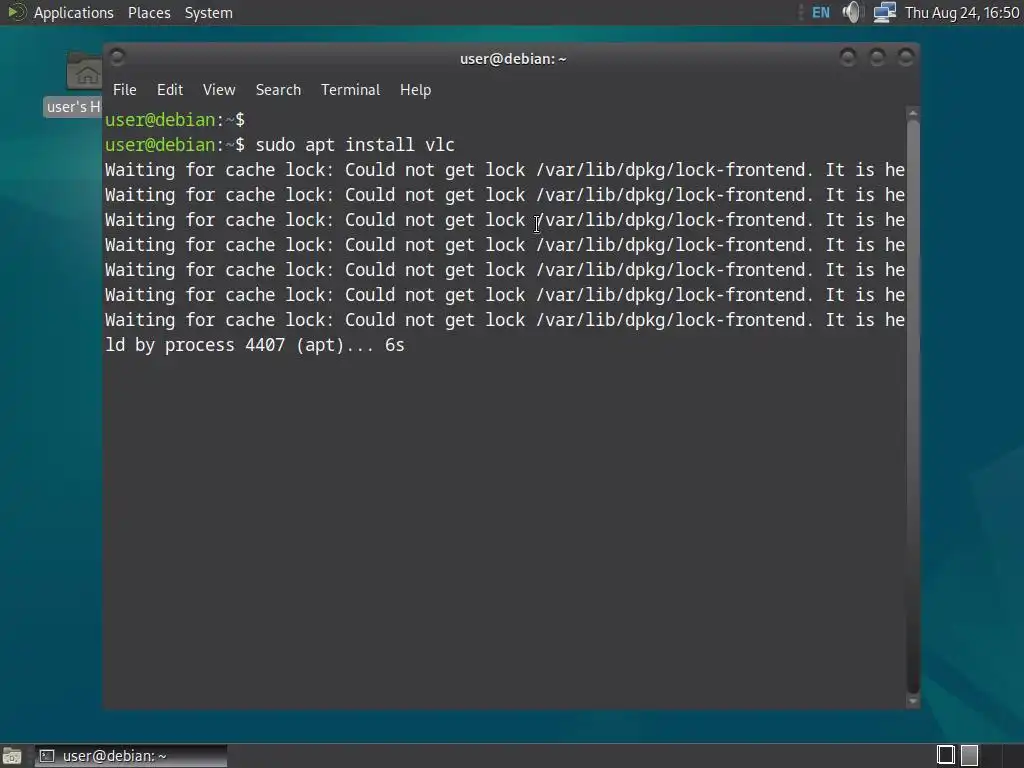Open the terminal File menu
1024x768 pixels.
[124, 89]
